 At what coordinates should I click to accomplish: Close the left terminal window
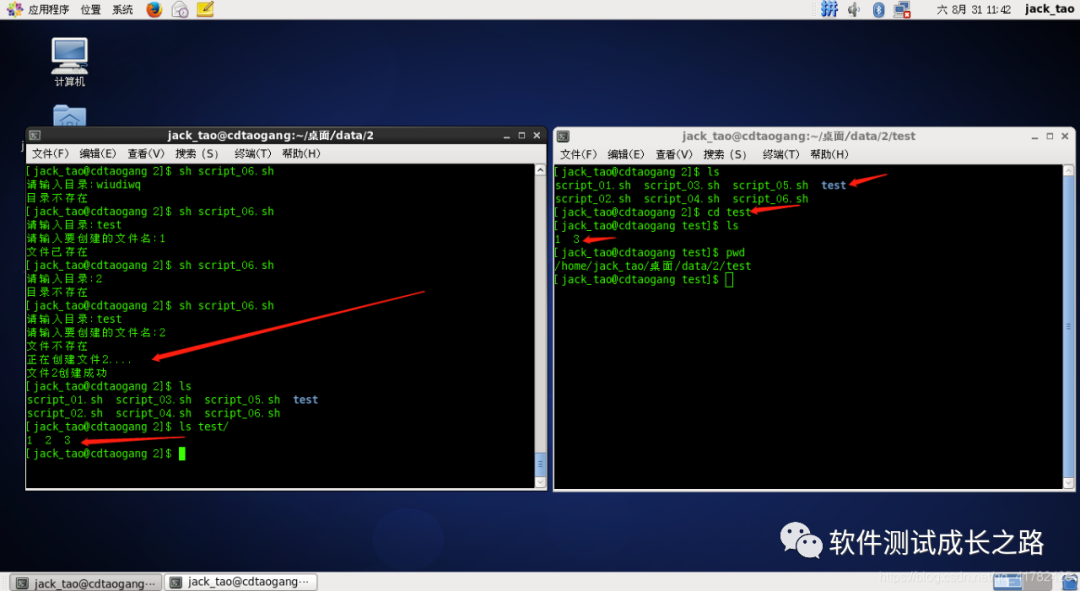[x=537, y=136]
